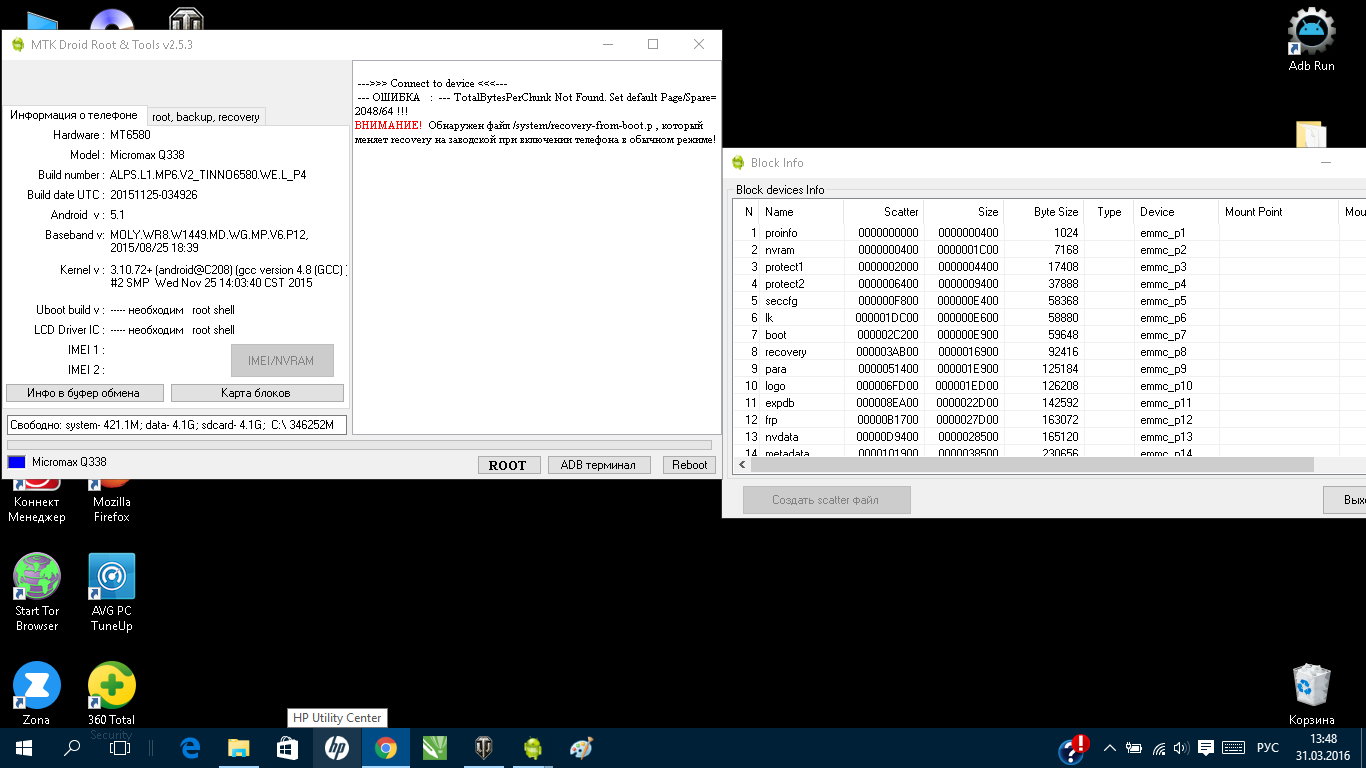Sort by the Name column header
Image resolution: width=1366 pixels, height=768 pixels.
click(801, 212)
